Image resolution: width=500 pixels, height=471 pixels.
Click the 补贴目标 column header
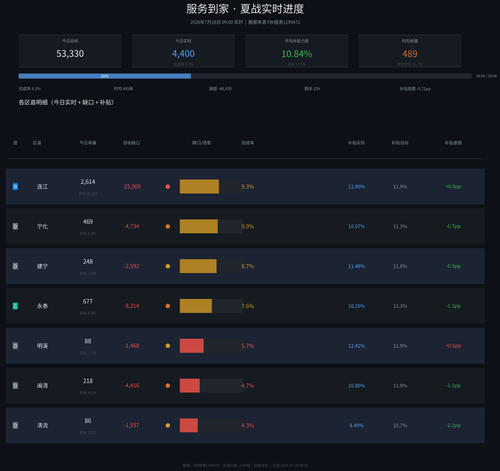pyautogui.click(x=400, y=143)
